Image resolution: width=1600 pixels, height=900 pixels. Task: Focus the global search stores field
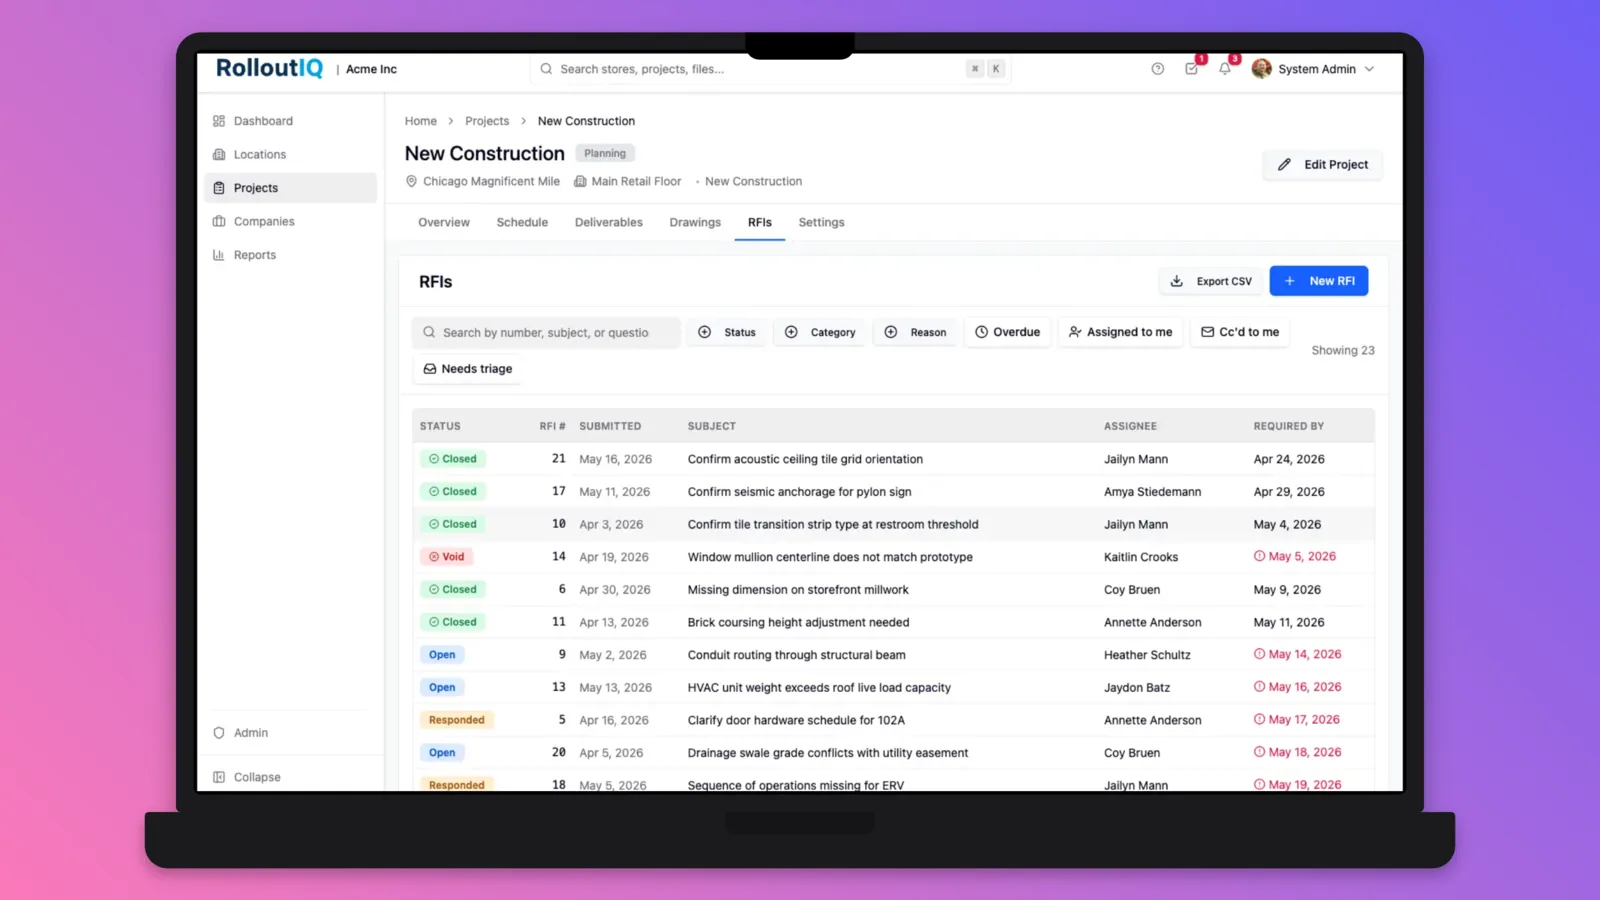770,69
